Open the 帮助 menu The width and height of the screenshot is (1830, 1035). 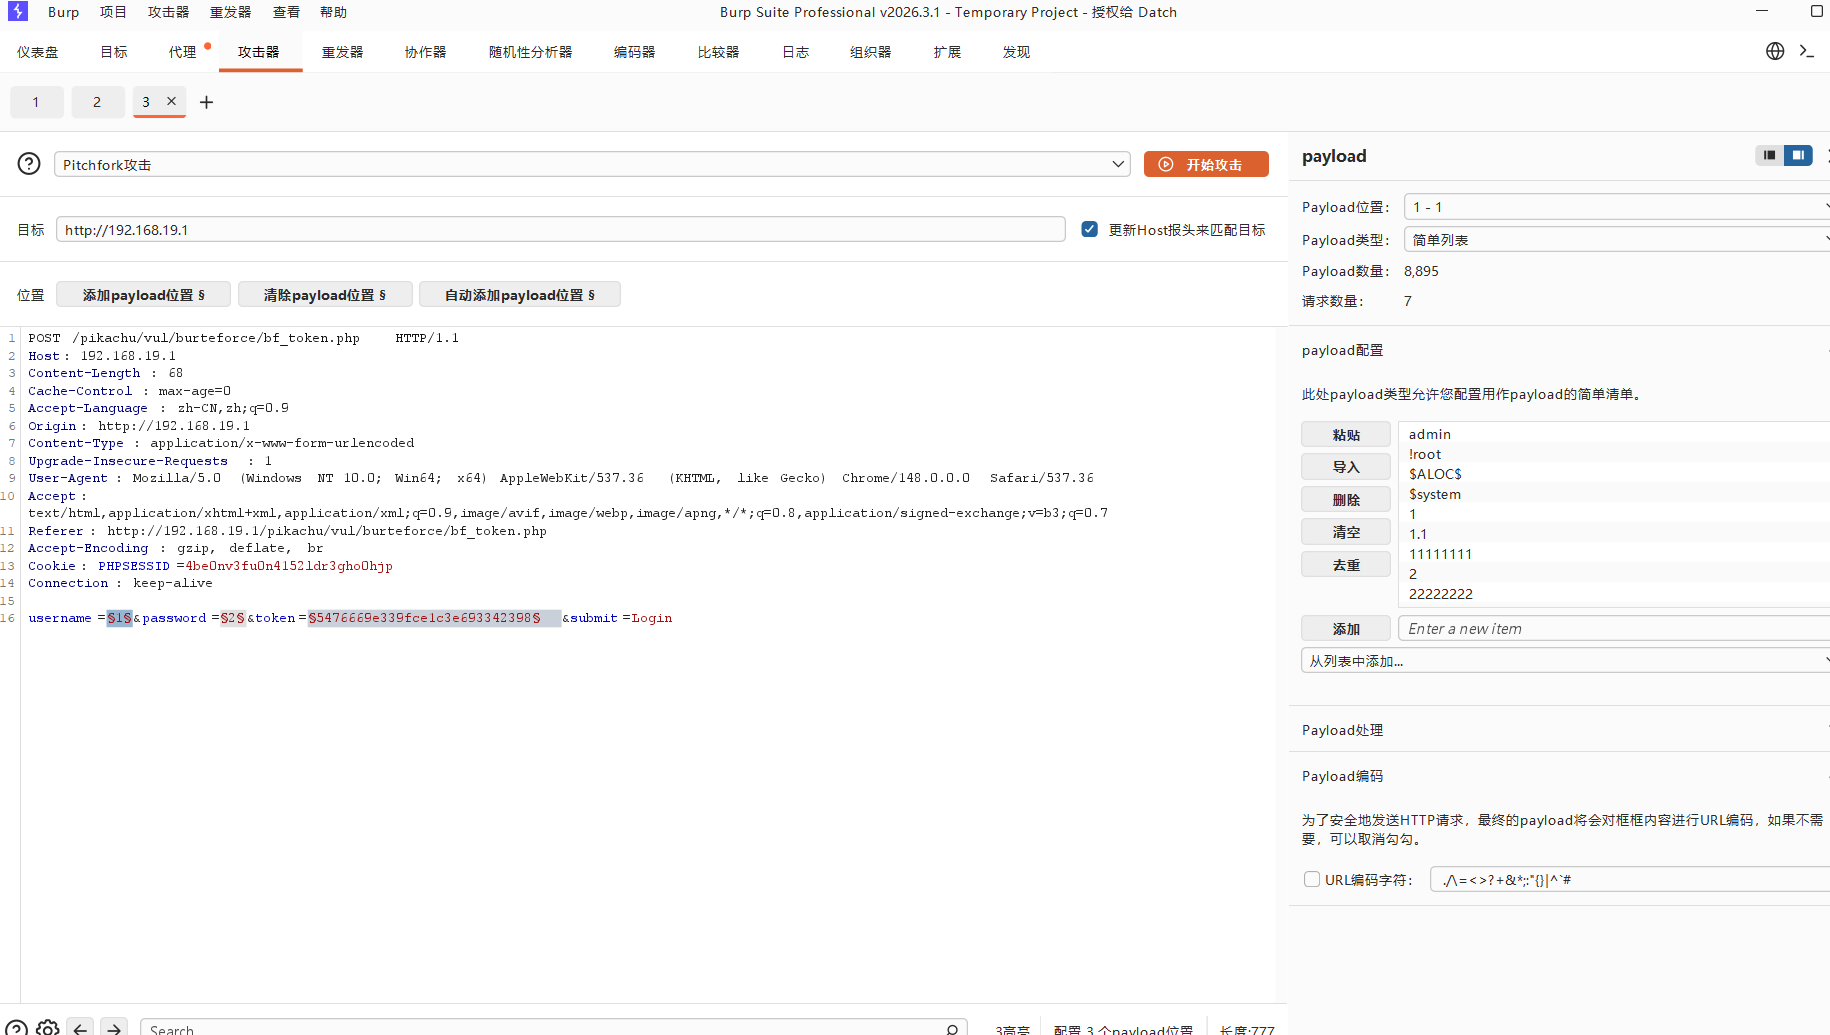[333, 12]
